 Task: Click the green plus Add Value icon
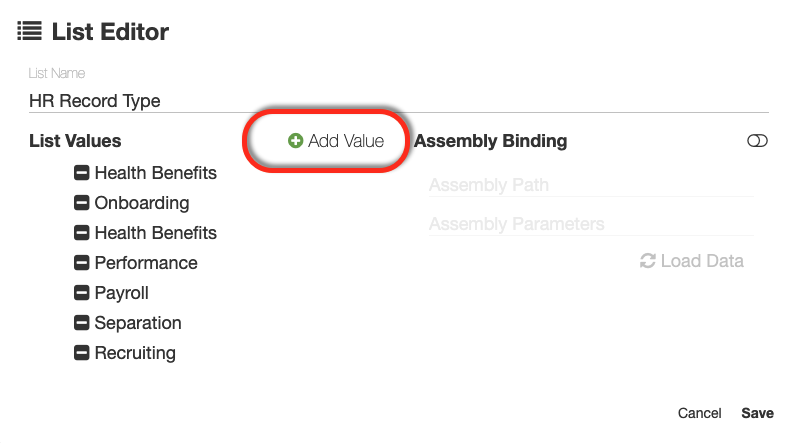pyautogui.click(x=295, y=141)
